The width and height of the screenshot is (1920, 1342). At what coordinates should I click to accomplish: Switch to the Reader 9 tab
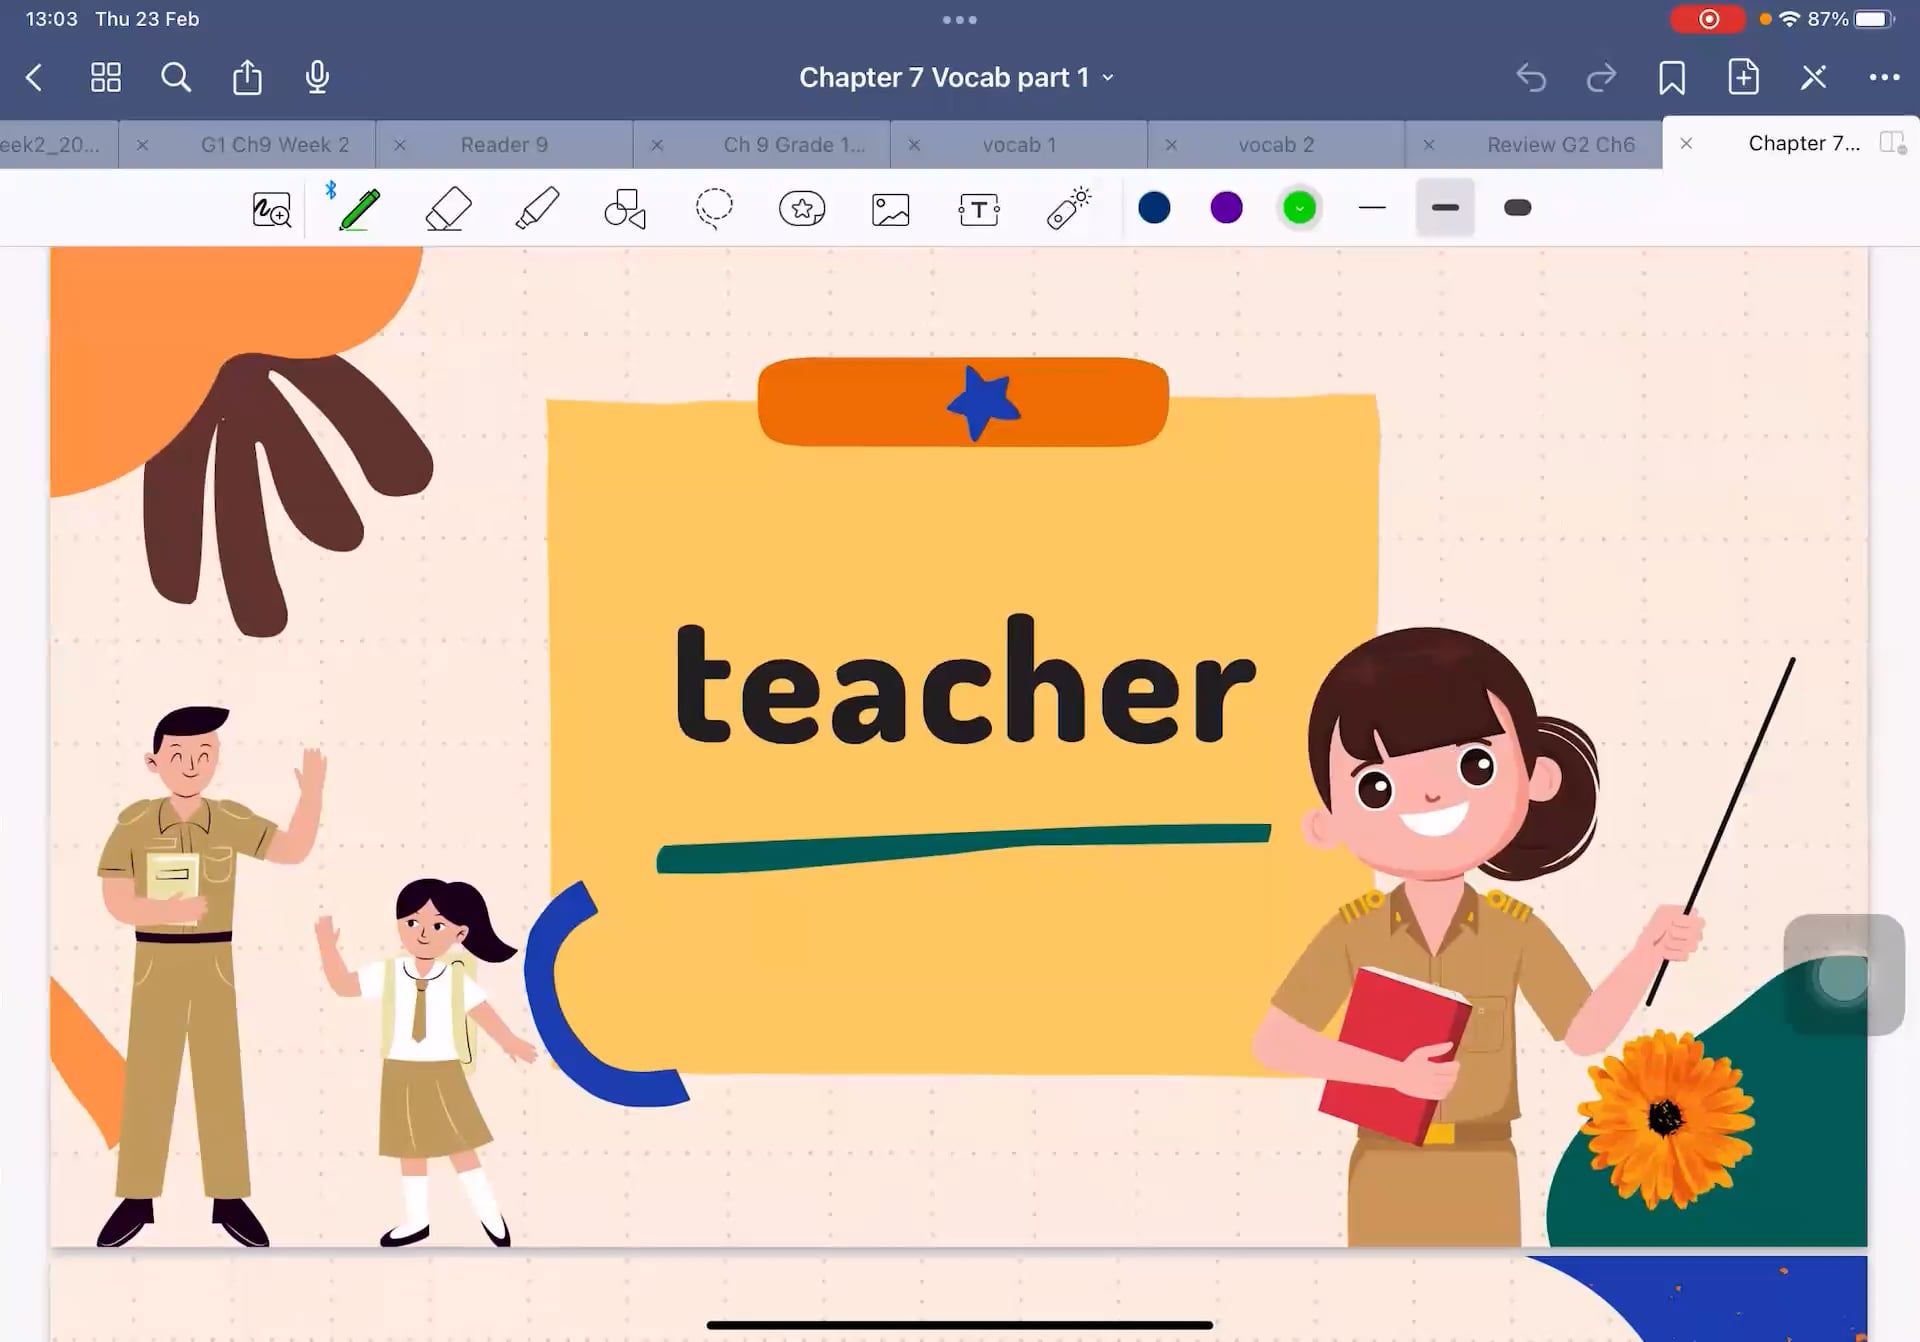pyautogui.click(x=504, y=145)
